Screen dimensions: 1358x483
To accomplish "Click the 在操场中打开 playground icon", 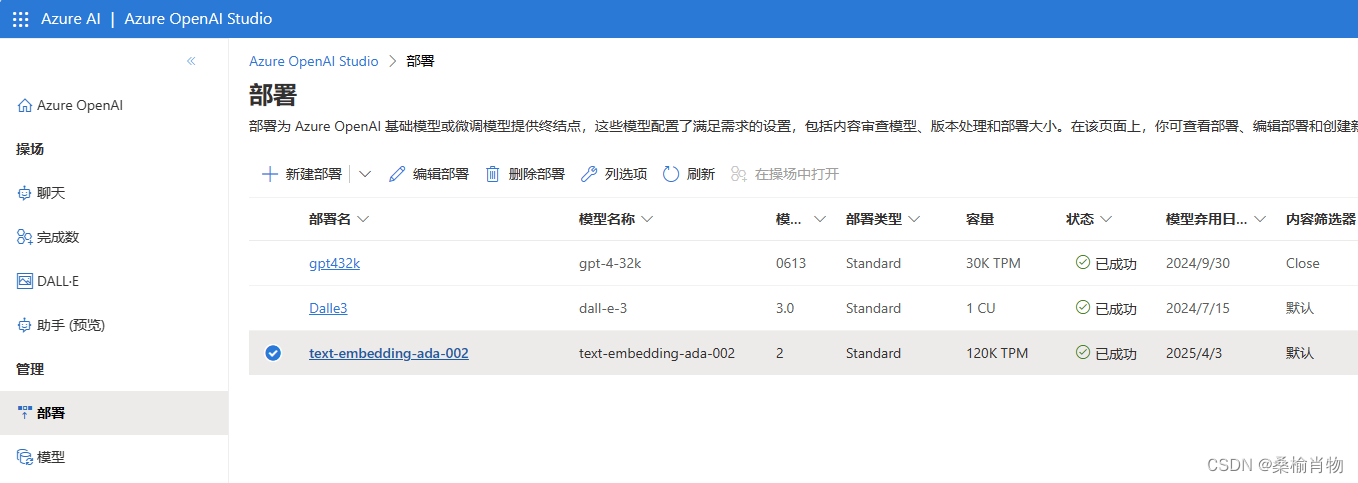I will 739,174.
